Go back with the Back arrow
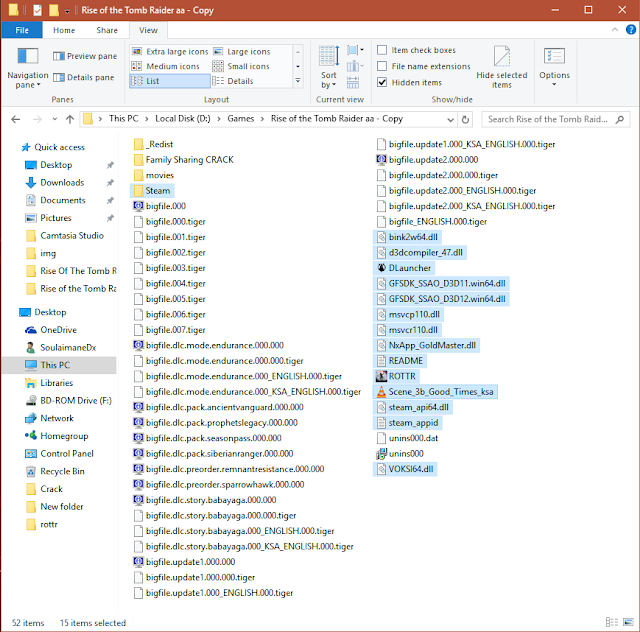640x632 pixels. tap(16, 119)
